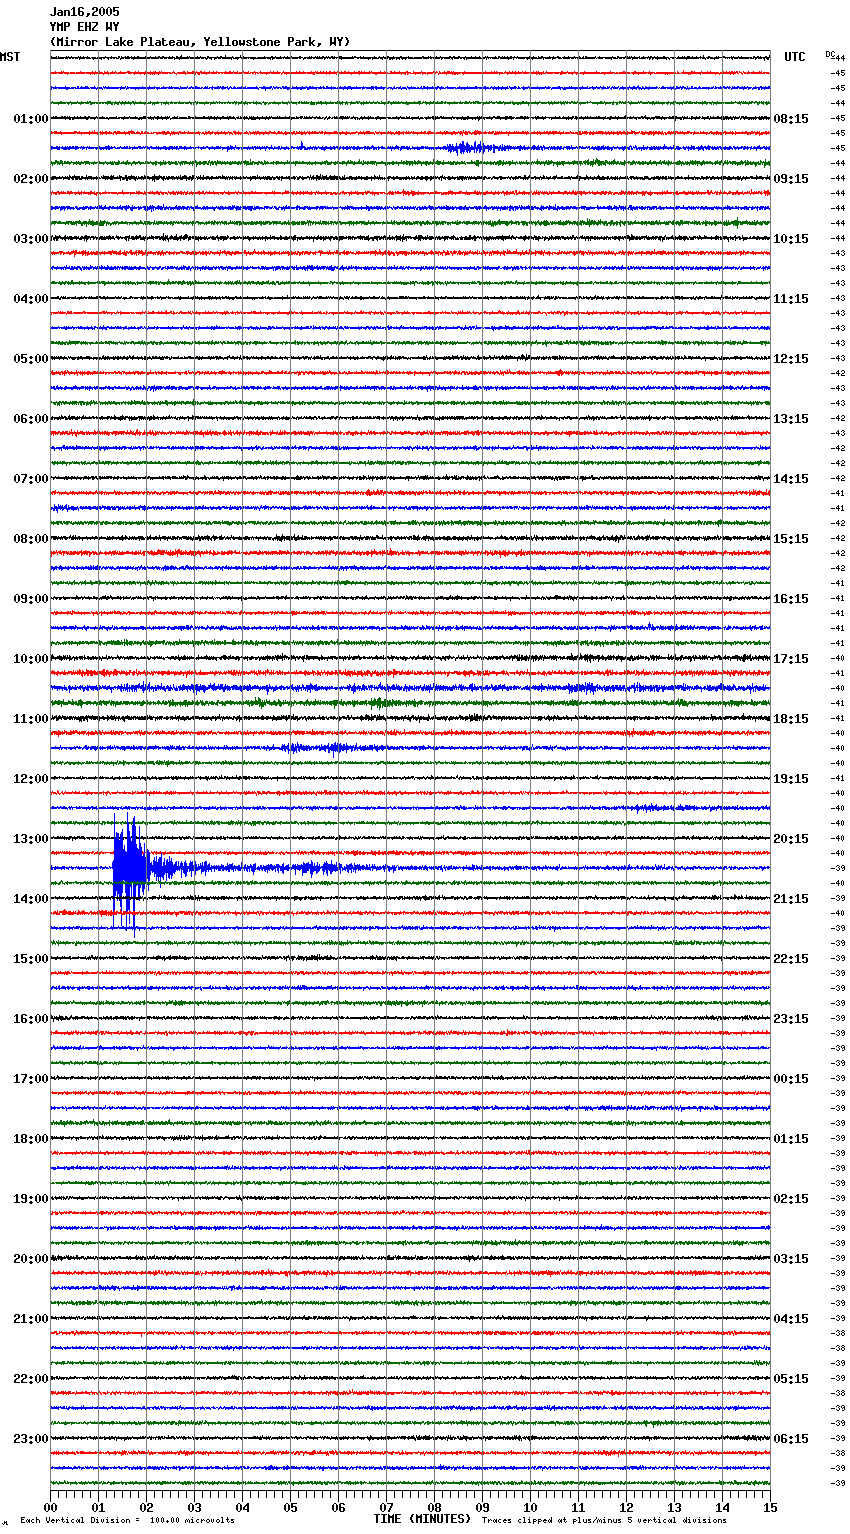Select the 11:15 UTC time label

click(x=791, y=299)
